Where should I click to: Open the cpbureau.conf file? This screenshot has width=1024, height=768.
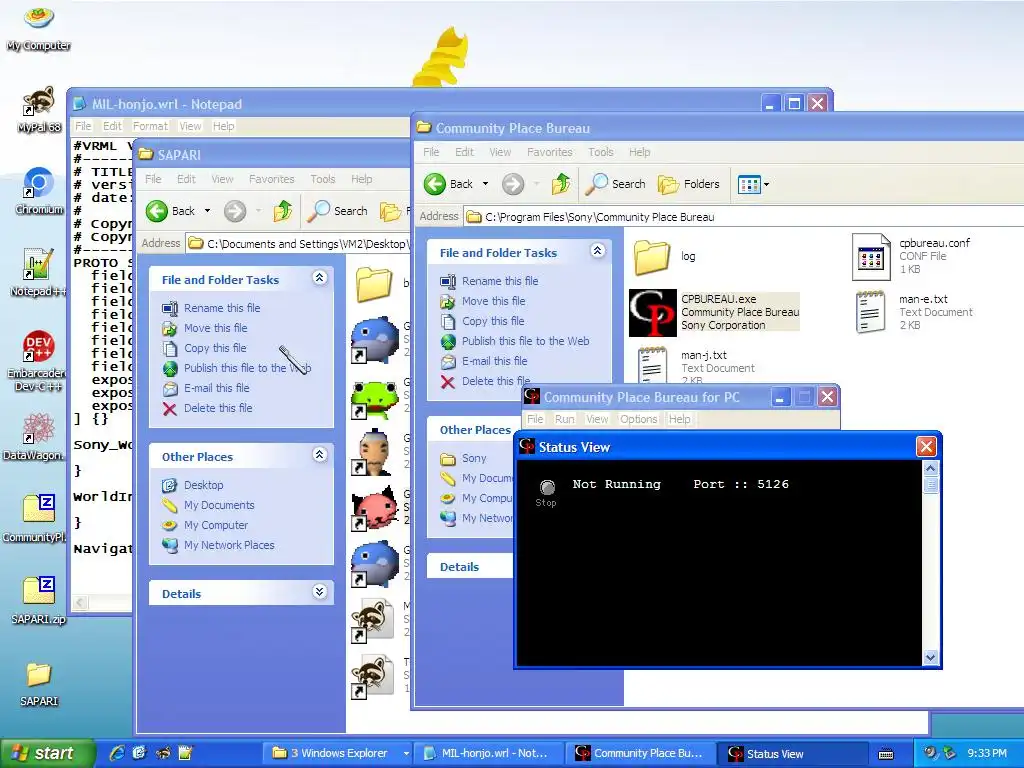point(871,257)
